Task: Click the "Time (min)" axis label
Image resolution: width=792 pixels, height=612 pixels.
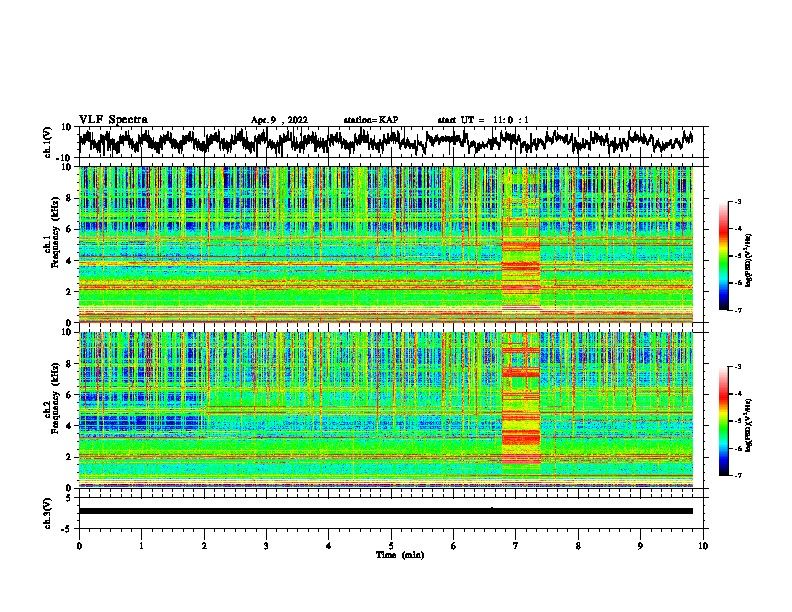Action: click(400, 555)
